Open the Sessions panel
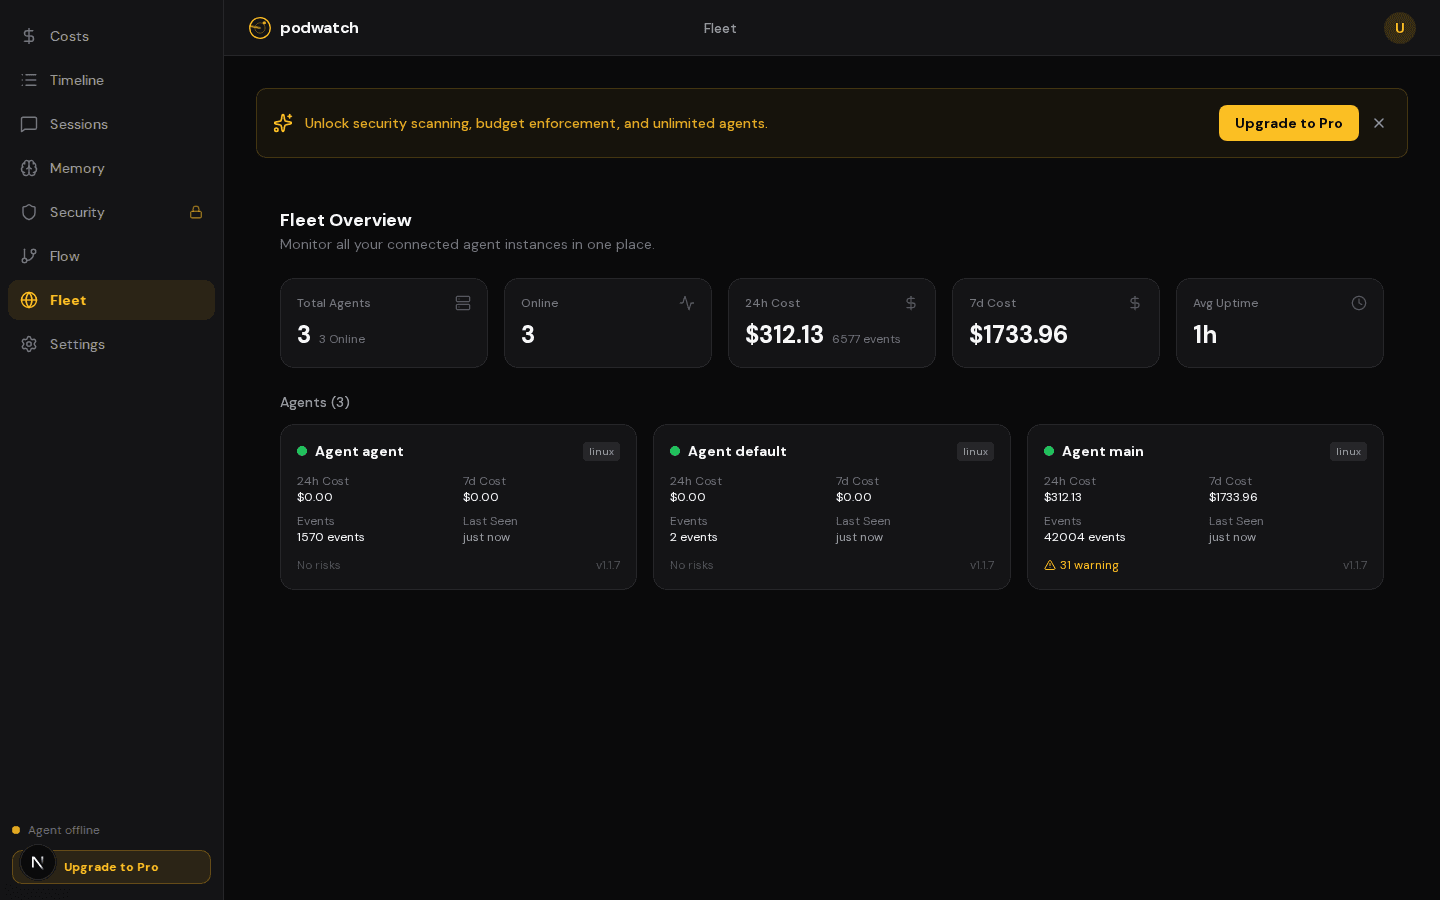1440x900 pixels. (78, 124)
